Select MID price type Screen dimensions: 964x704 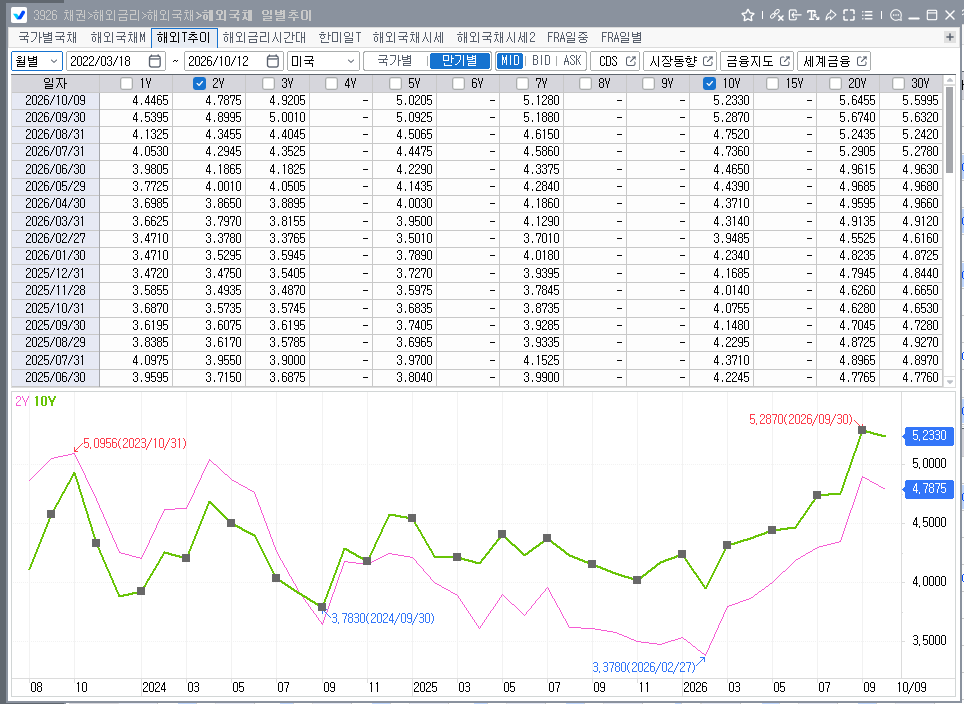point(510,61)
